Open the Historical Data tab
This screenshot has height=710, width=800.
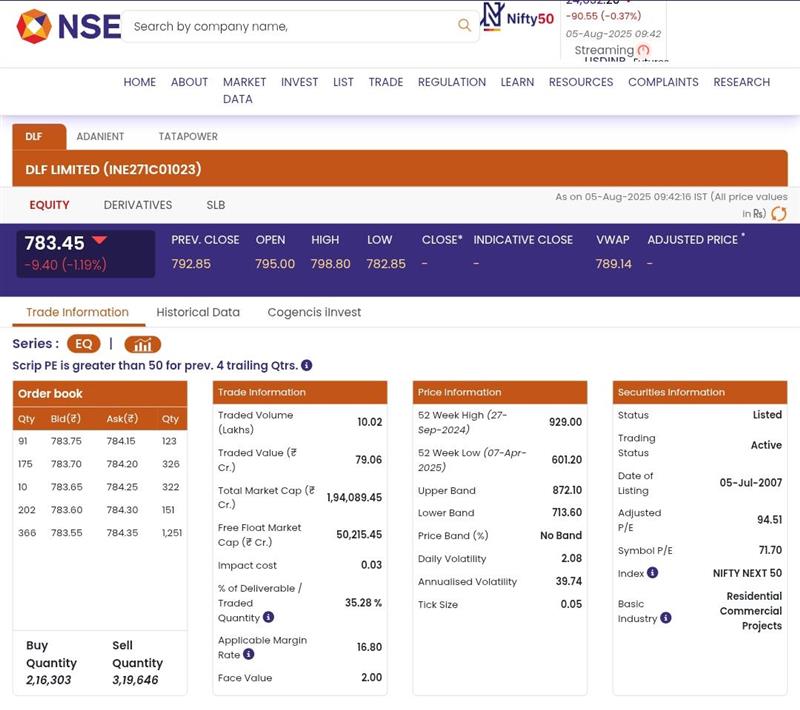(198, 312)
